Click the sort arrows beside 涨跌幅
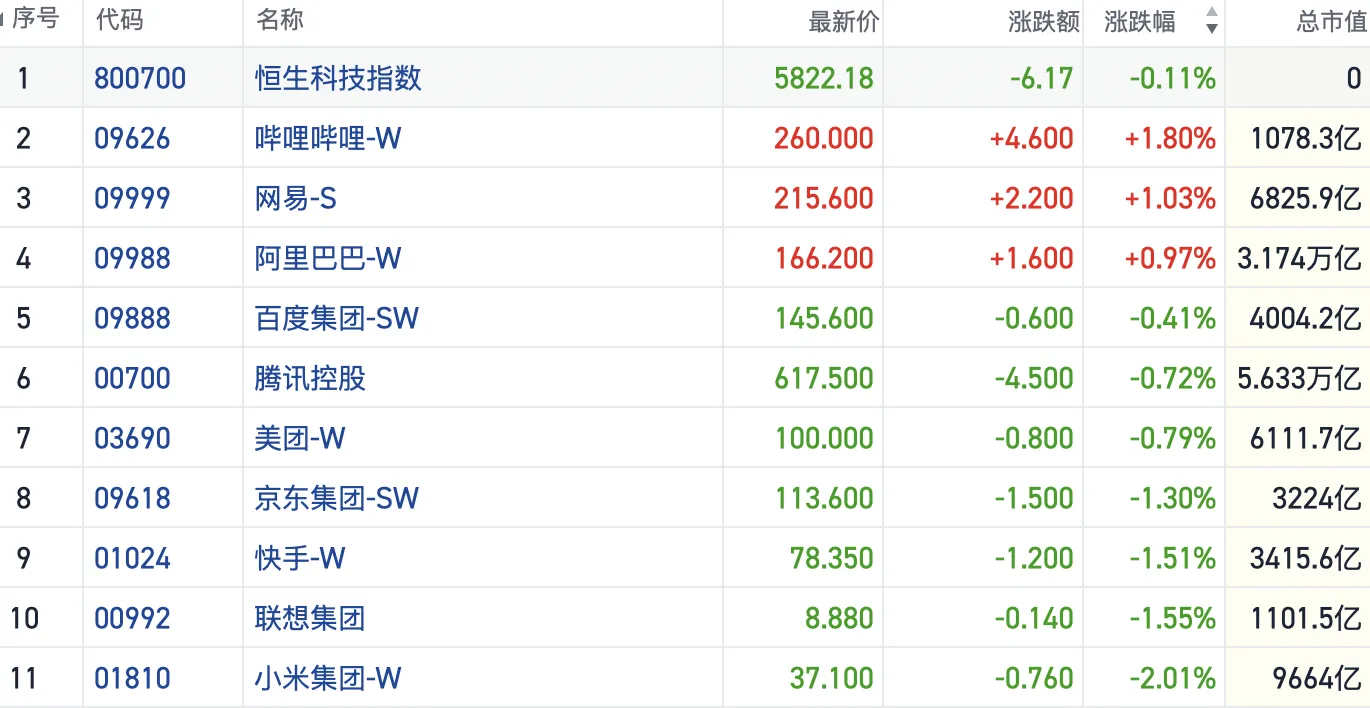Viewport: 1370px width, 708px height. pyautogui.click(x=1211, y=21)
